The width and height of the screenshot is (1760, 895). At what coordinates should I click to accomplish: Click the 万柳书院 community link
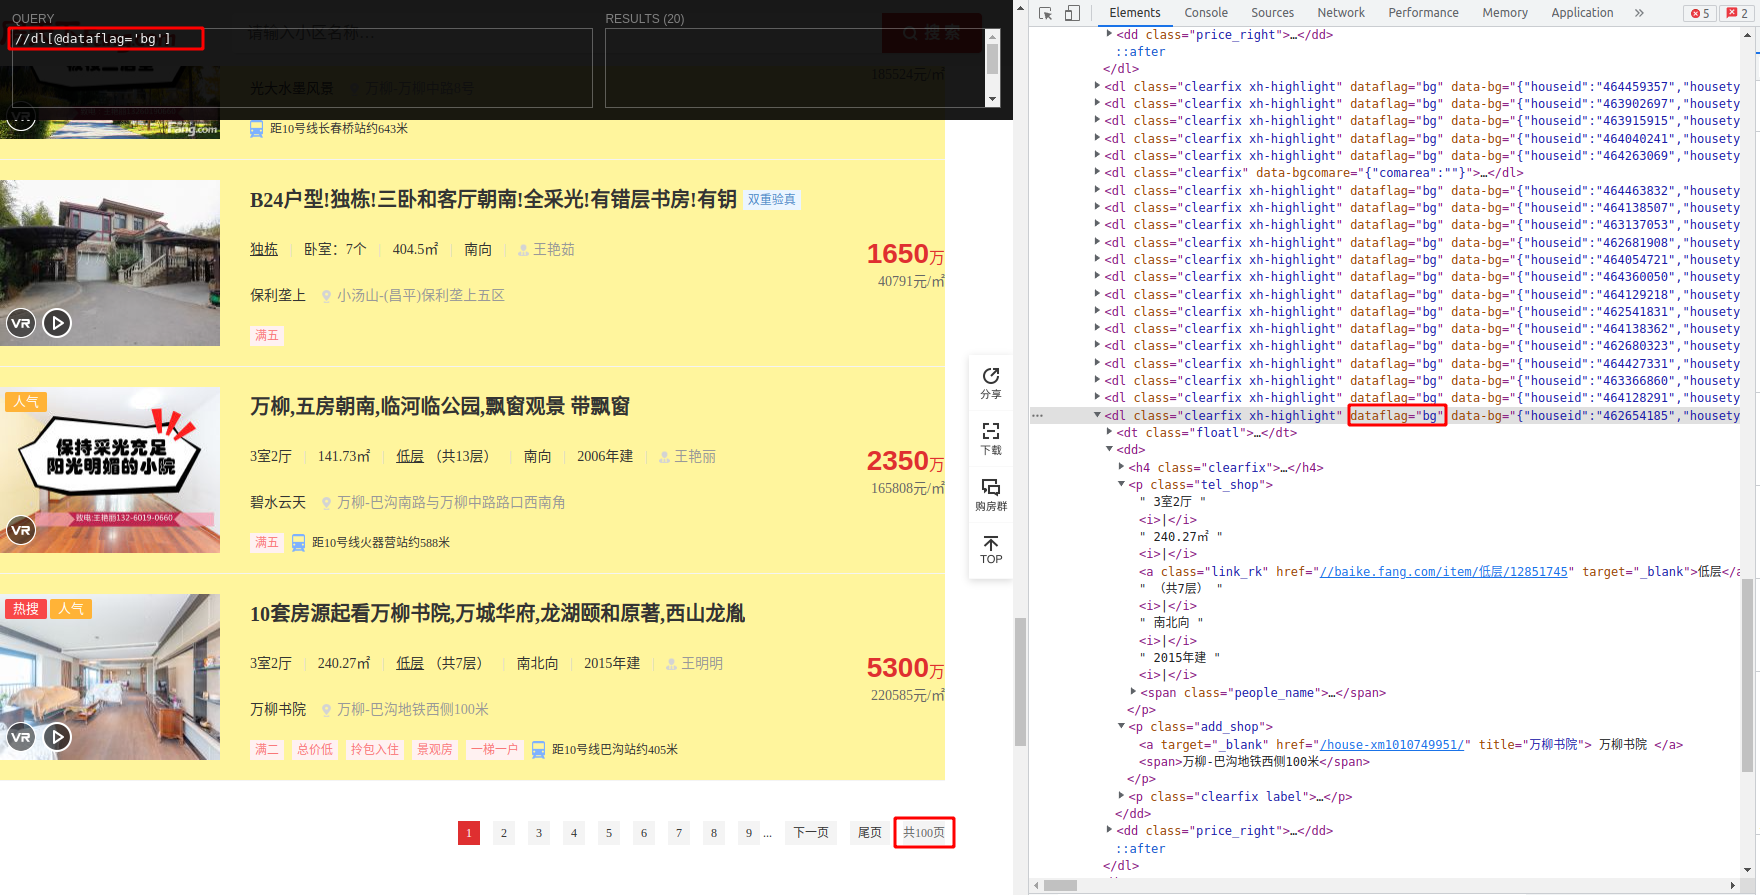pos(278,709)
